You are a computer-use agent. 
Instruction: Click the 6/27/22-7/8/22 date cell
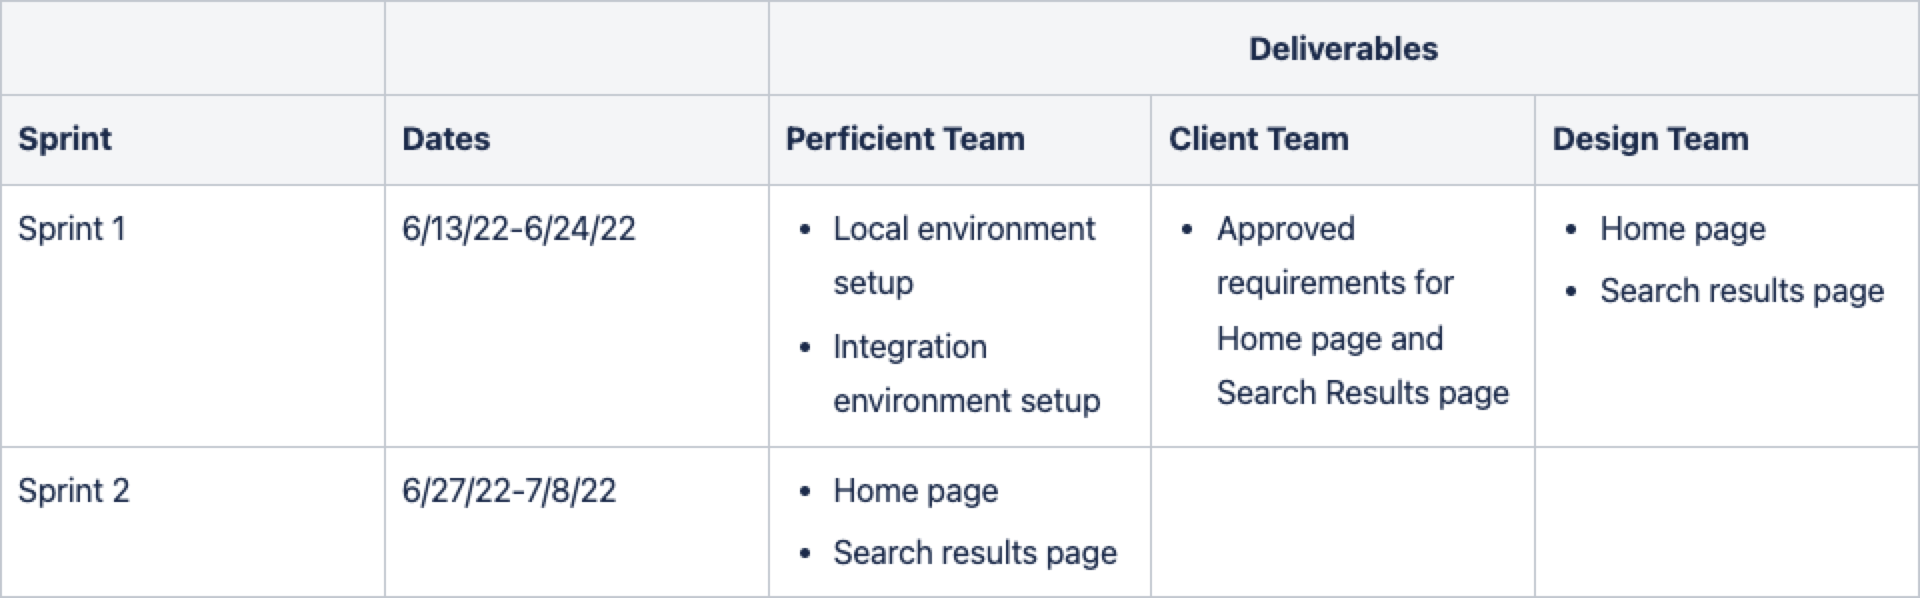tap(509, 491)
